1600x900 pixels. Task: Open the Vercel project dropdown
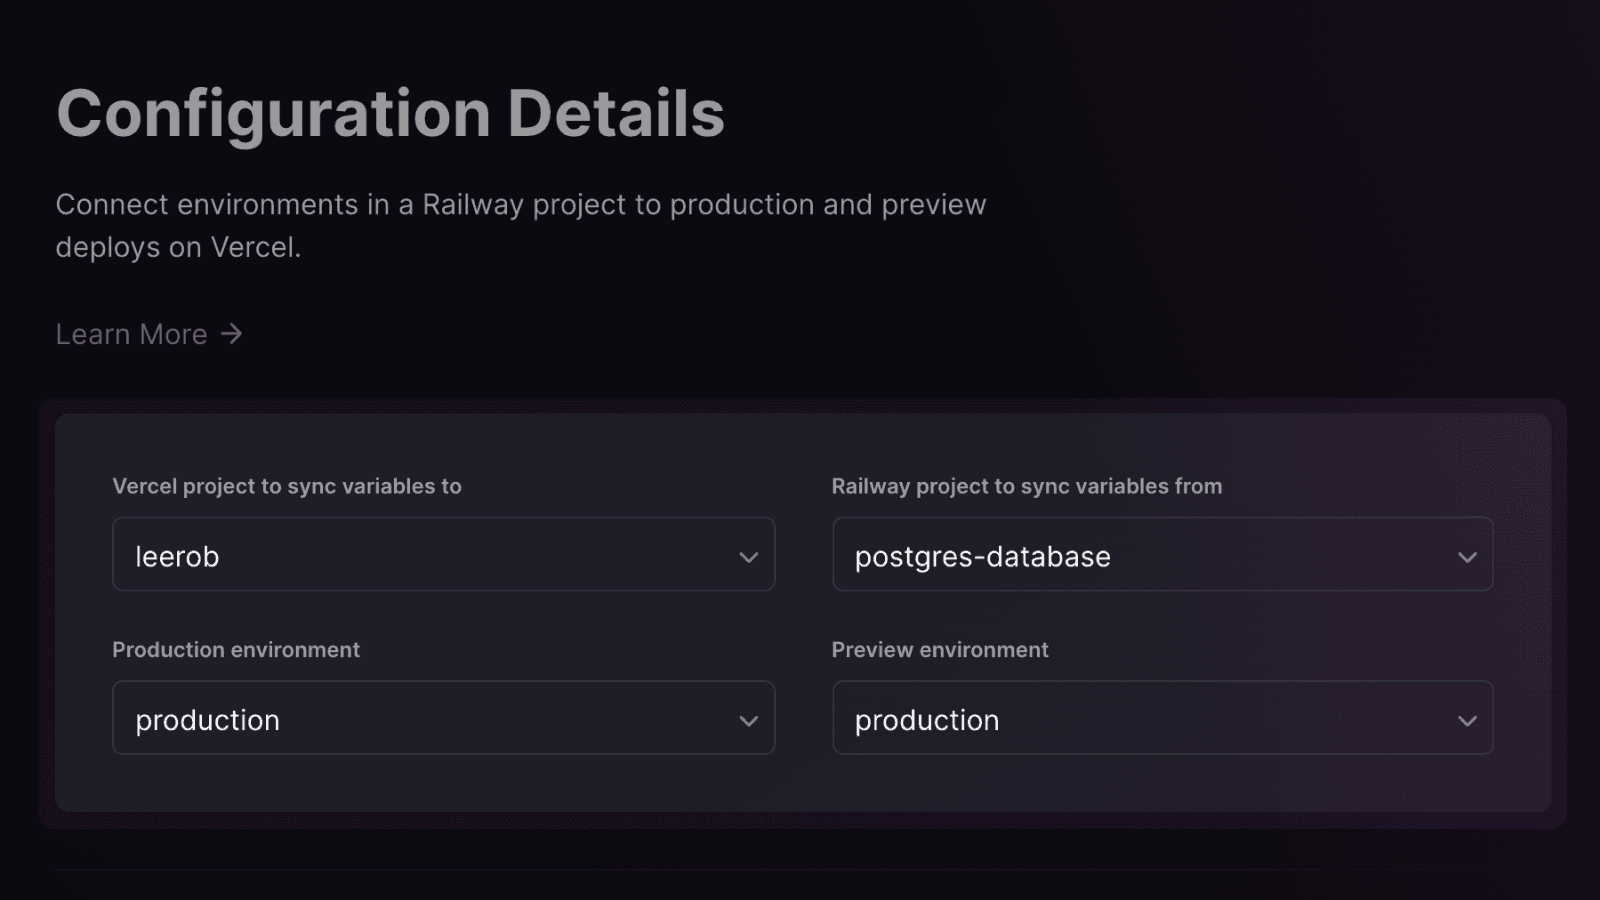tap(443, 555)
